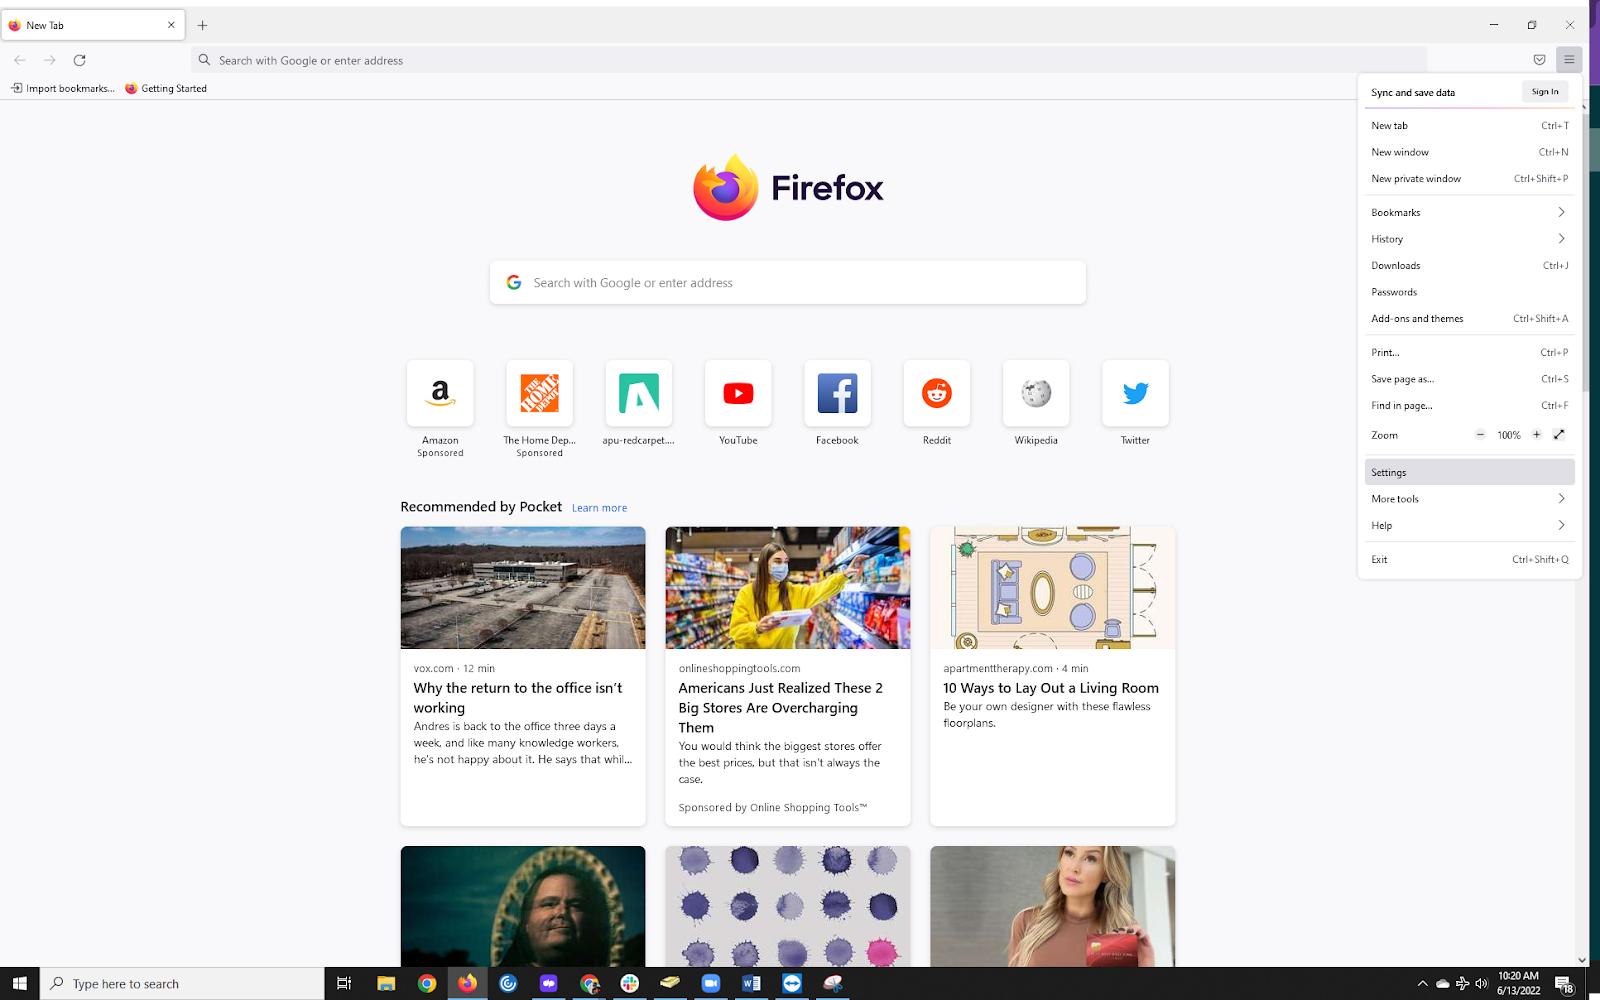This screenshot has width=1600, height=1000.
Task: Open the Getting Started bookmark
Action: click(x=166, y=88)
